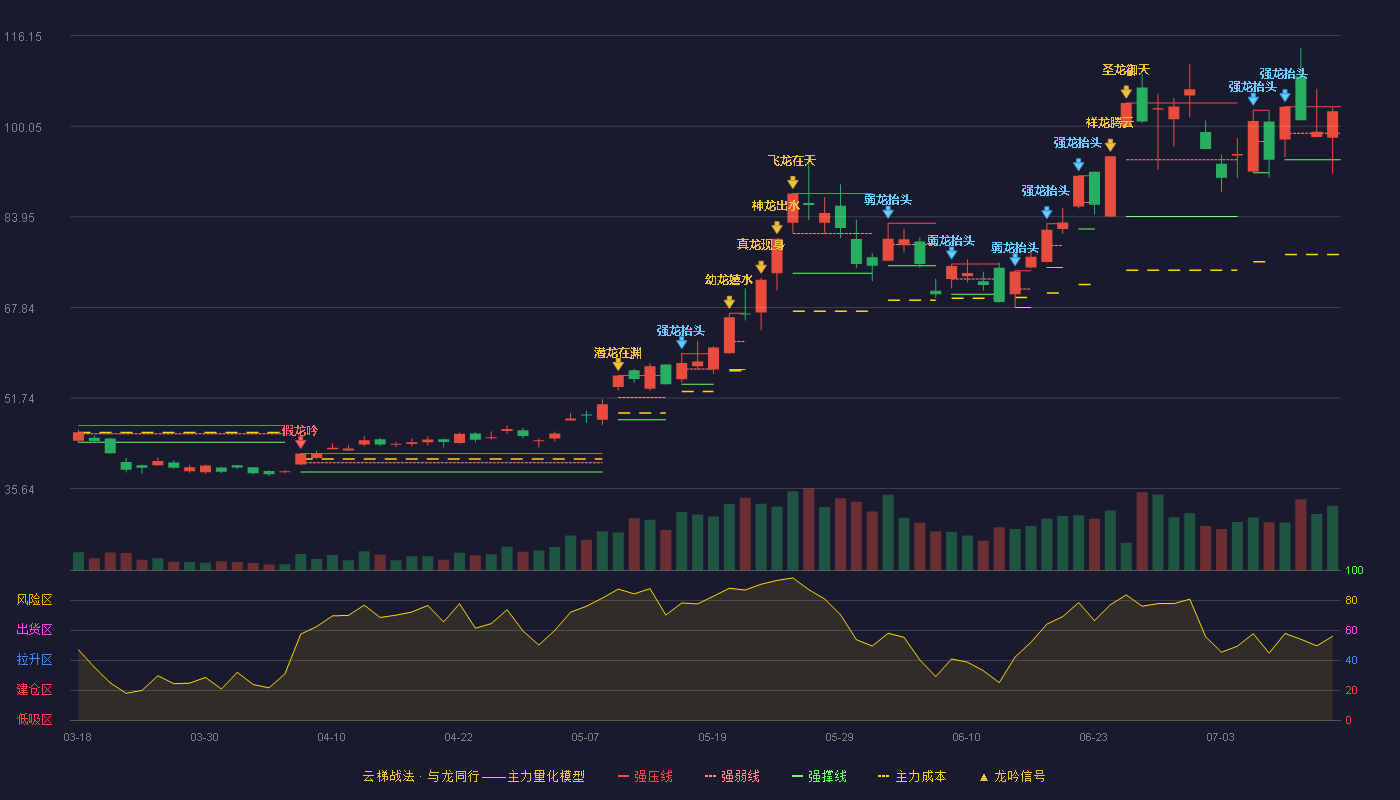The width and height of the screenshot is (1400, 800).
Task: Click the 07-03 date label
Action: coord(1220,737)
